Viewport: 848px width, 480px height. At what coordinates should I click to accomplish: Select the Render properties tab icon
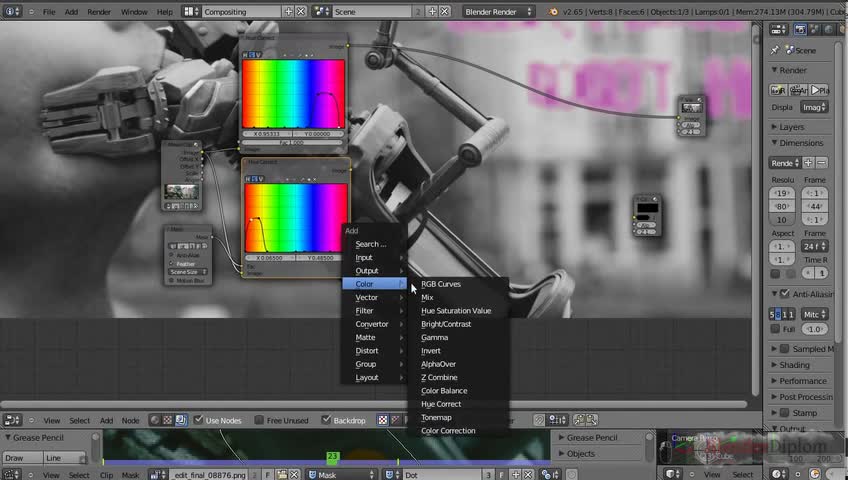800,29
